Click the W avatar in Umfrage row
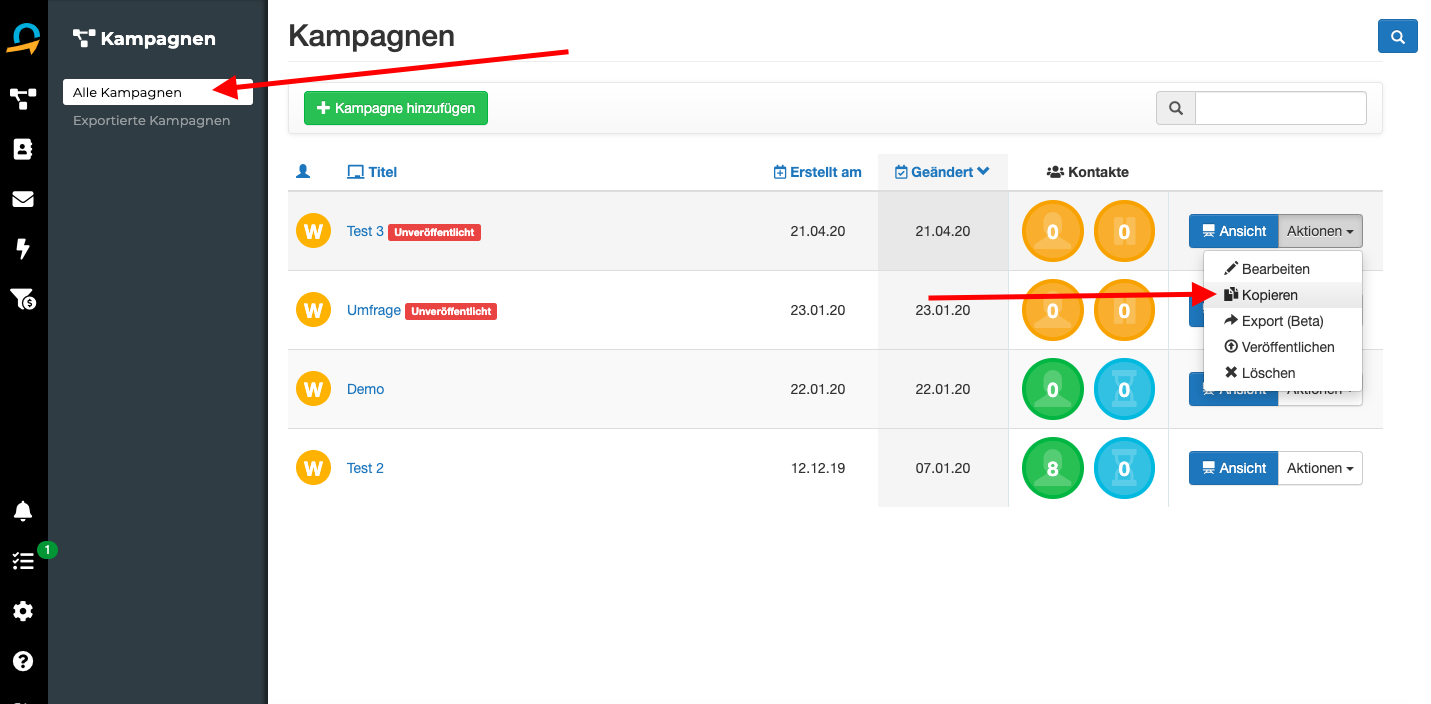Viewport: 1431px width, 704px height. pos(313,310)
